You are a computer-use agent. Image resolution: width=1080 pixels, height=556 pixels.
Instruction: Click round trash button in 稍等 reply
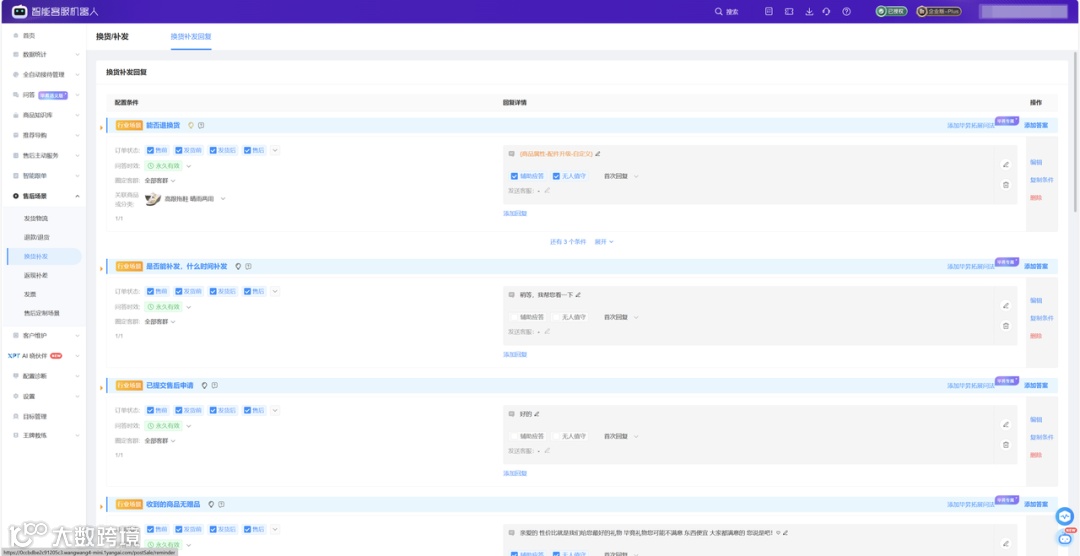[x=1006, y=326]
